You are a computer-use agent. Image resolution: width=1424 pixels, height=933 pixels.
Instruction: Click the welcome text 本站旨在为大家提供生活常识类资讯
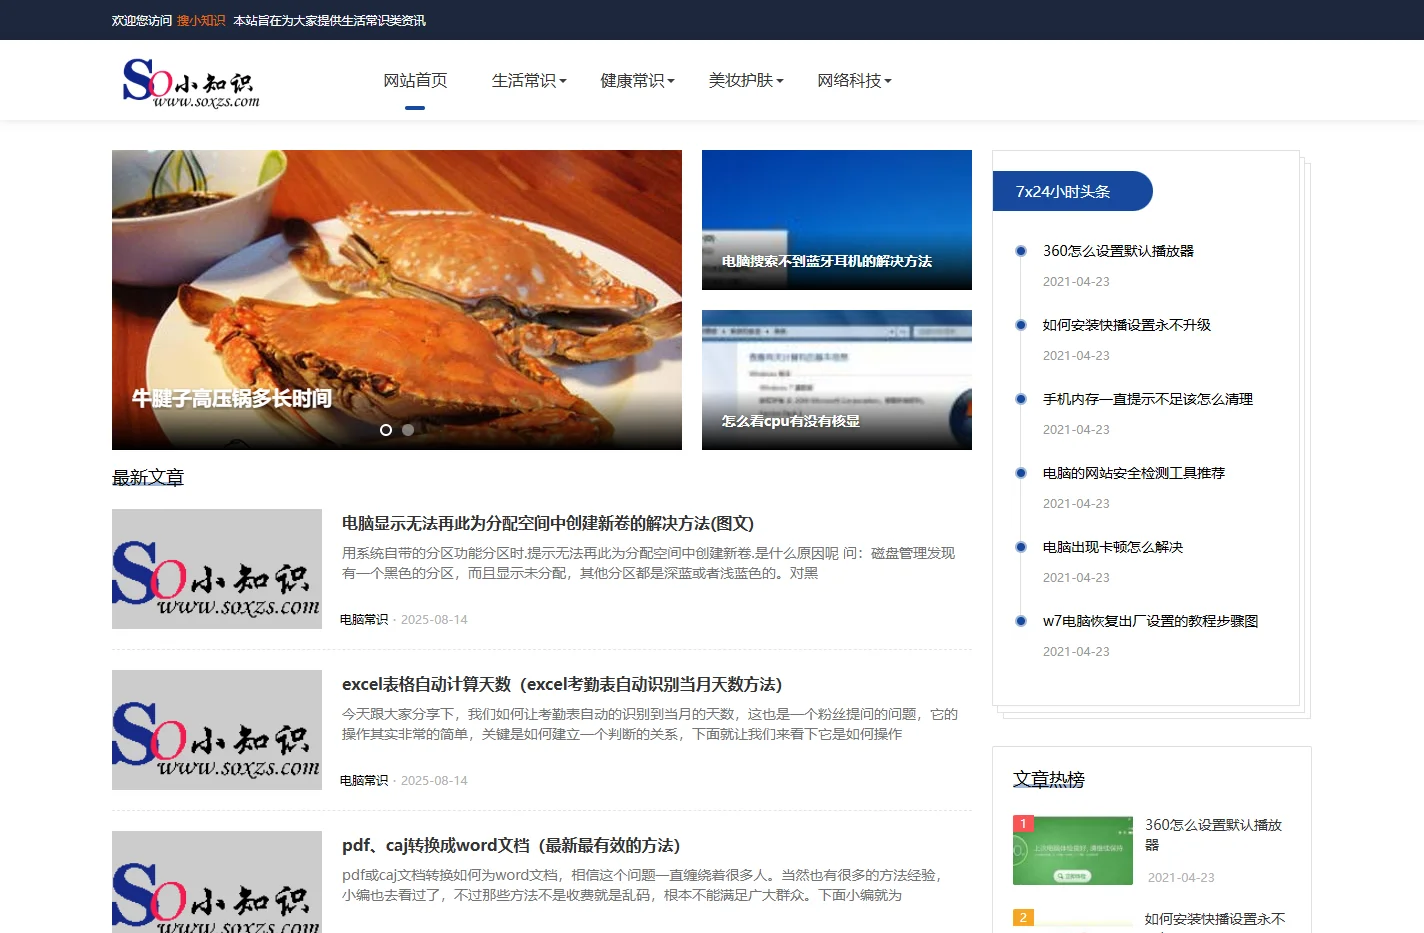329,20
